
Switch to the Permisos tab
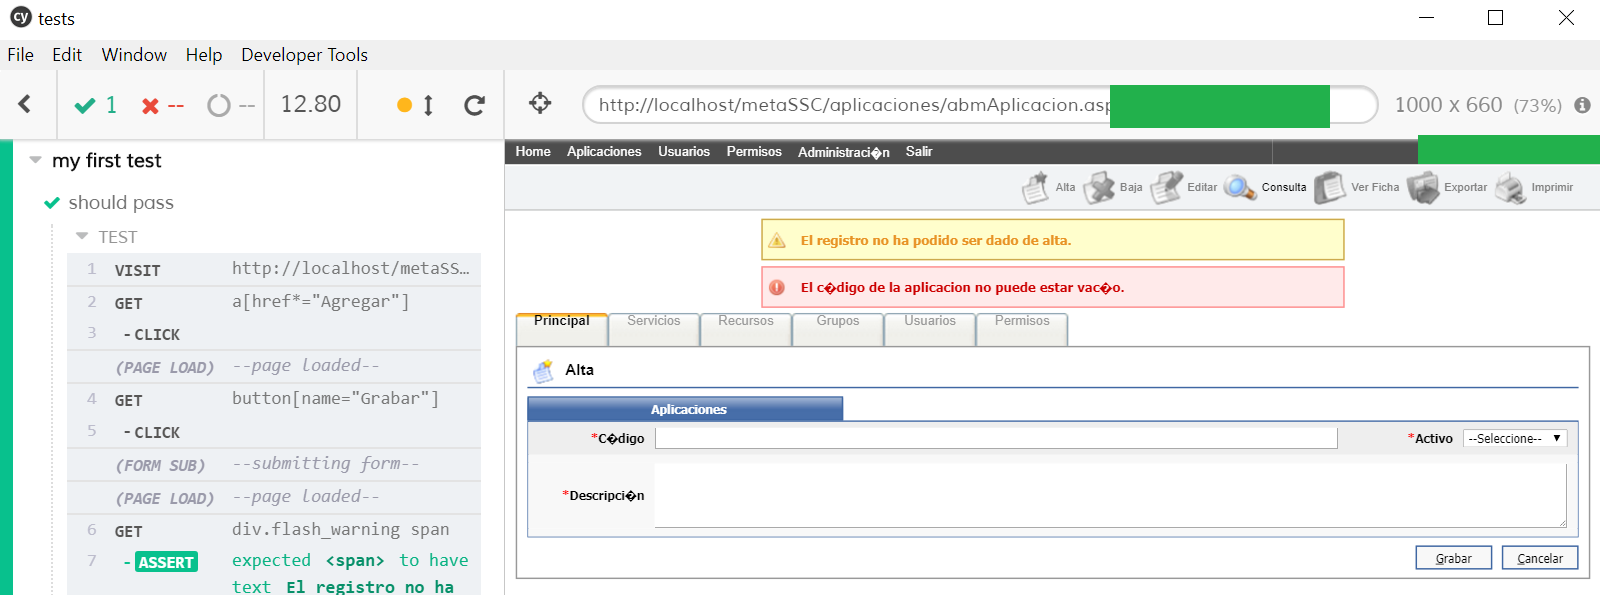[1022, 328]
